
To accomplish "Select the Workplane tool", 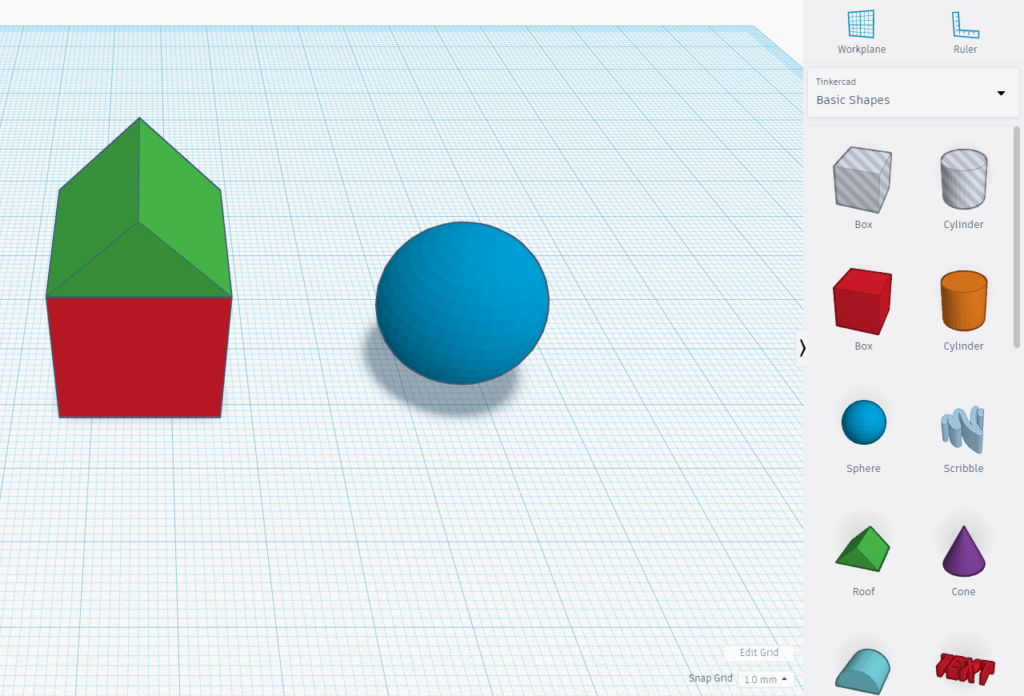I will (861, 31).
